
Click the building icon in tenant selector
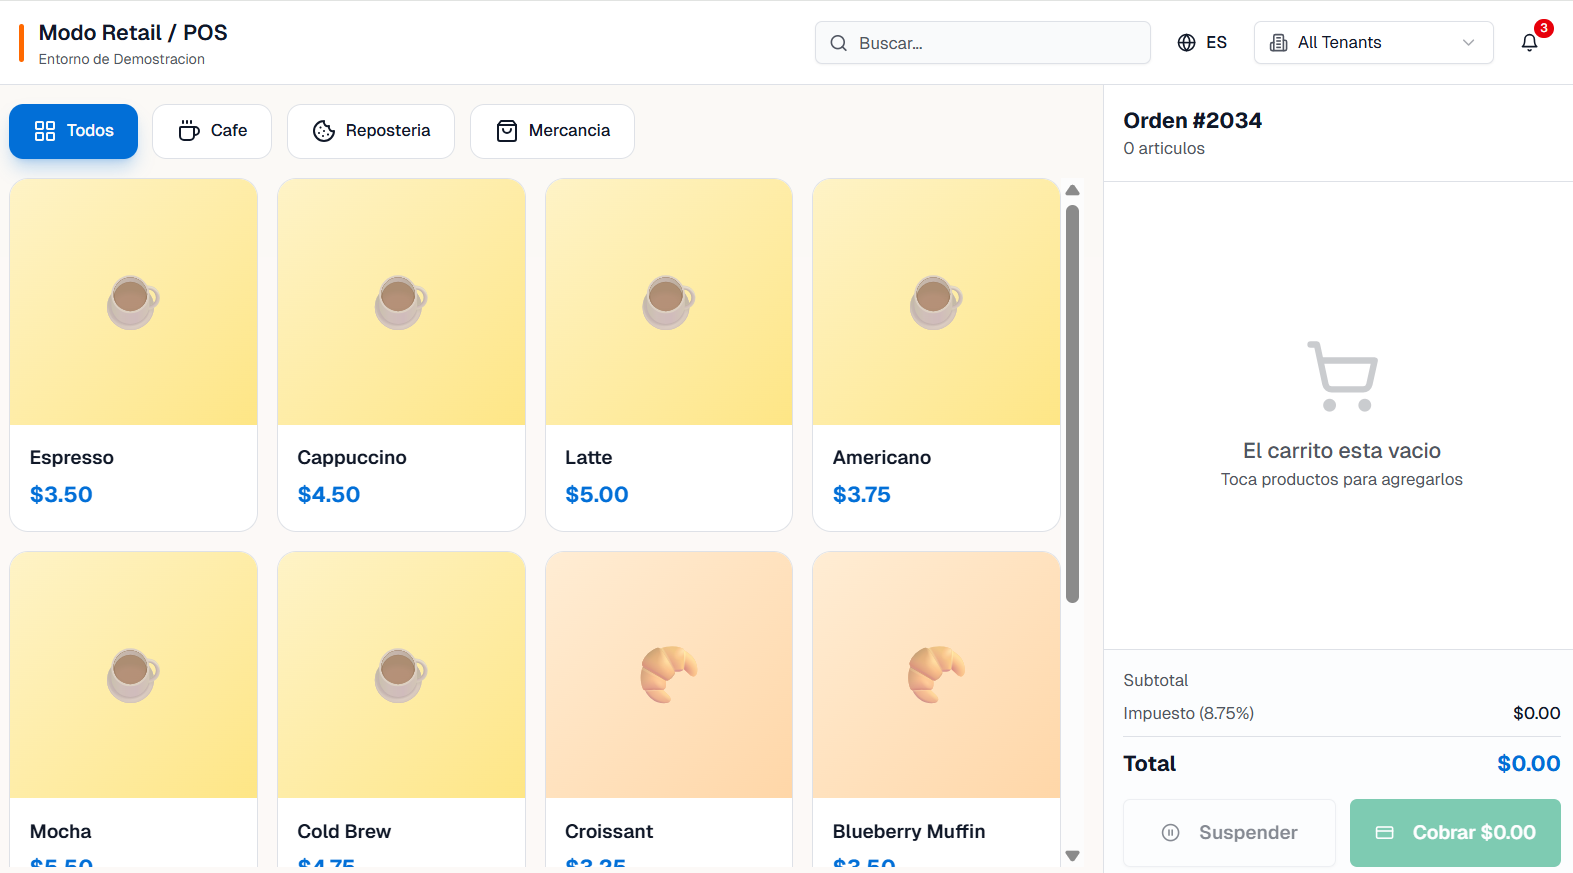[1278, 43]
